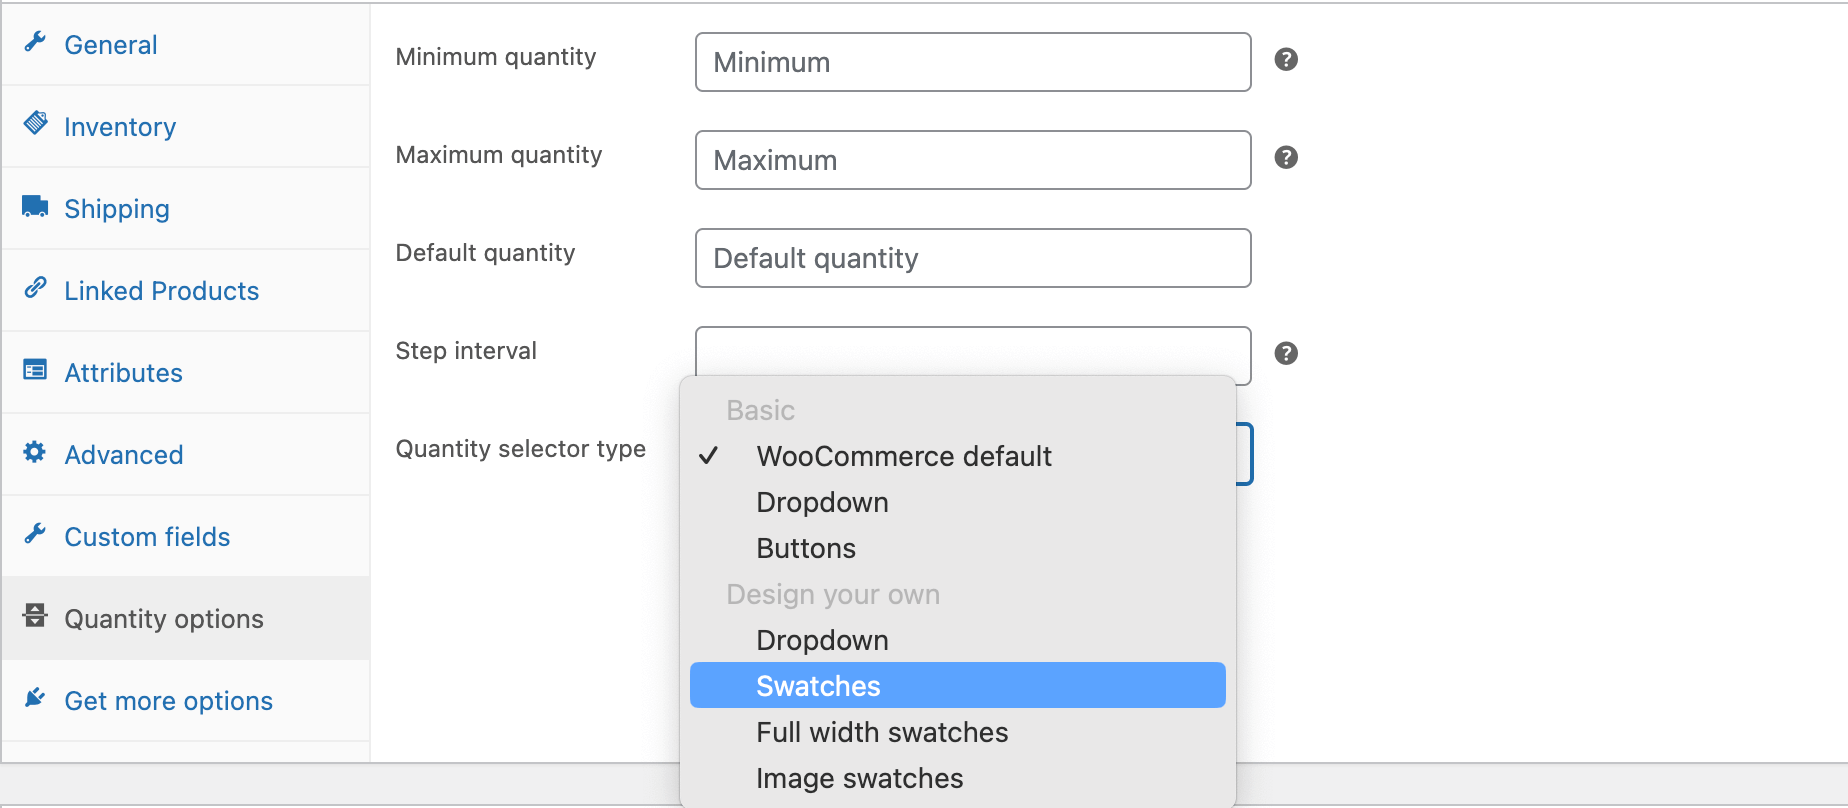
Task: Click the Inventory tag icon
Action: point(35,123)
